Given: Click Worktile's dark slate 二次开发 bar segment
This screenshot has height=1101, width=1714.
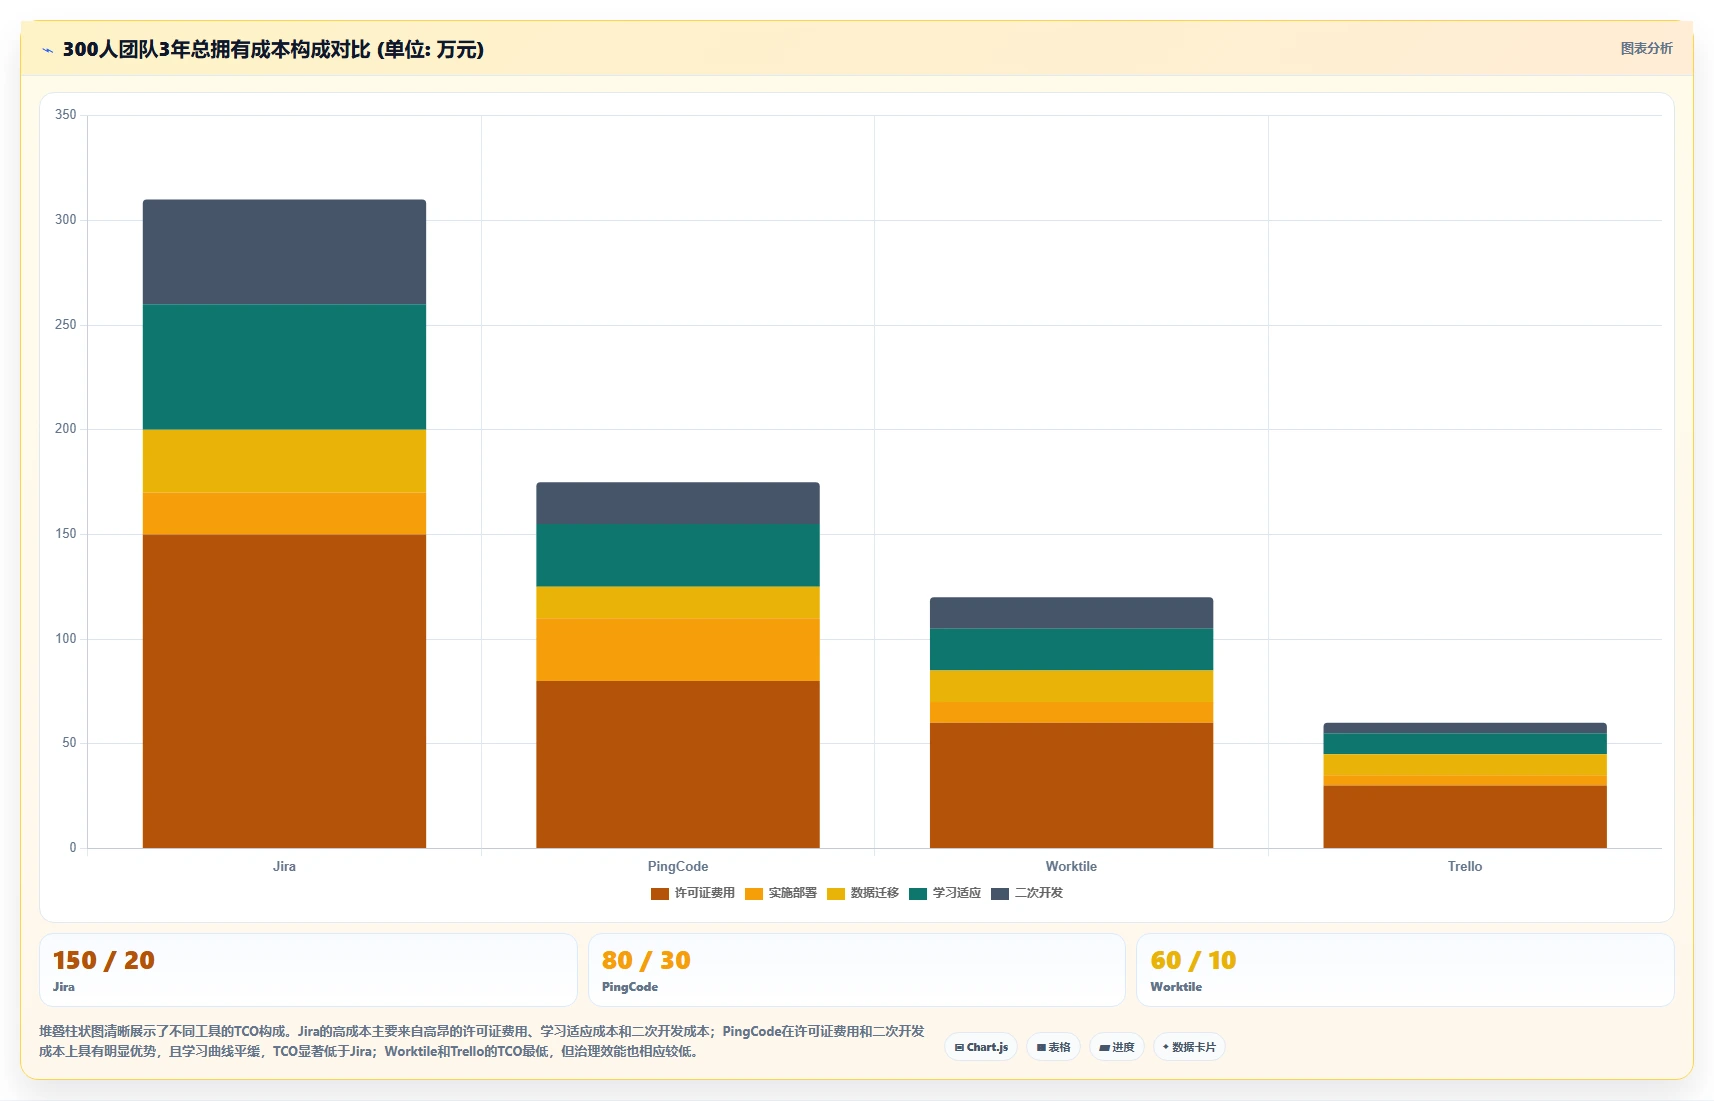Looking at the screenshot, I should coord(1071,613).
